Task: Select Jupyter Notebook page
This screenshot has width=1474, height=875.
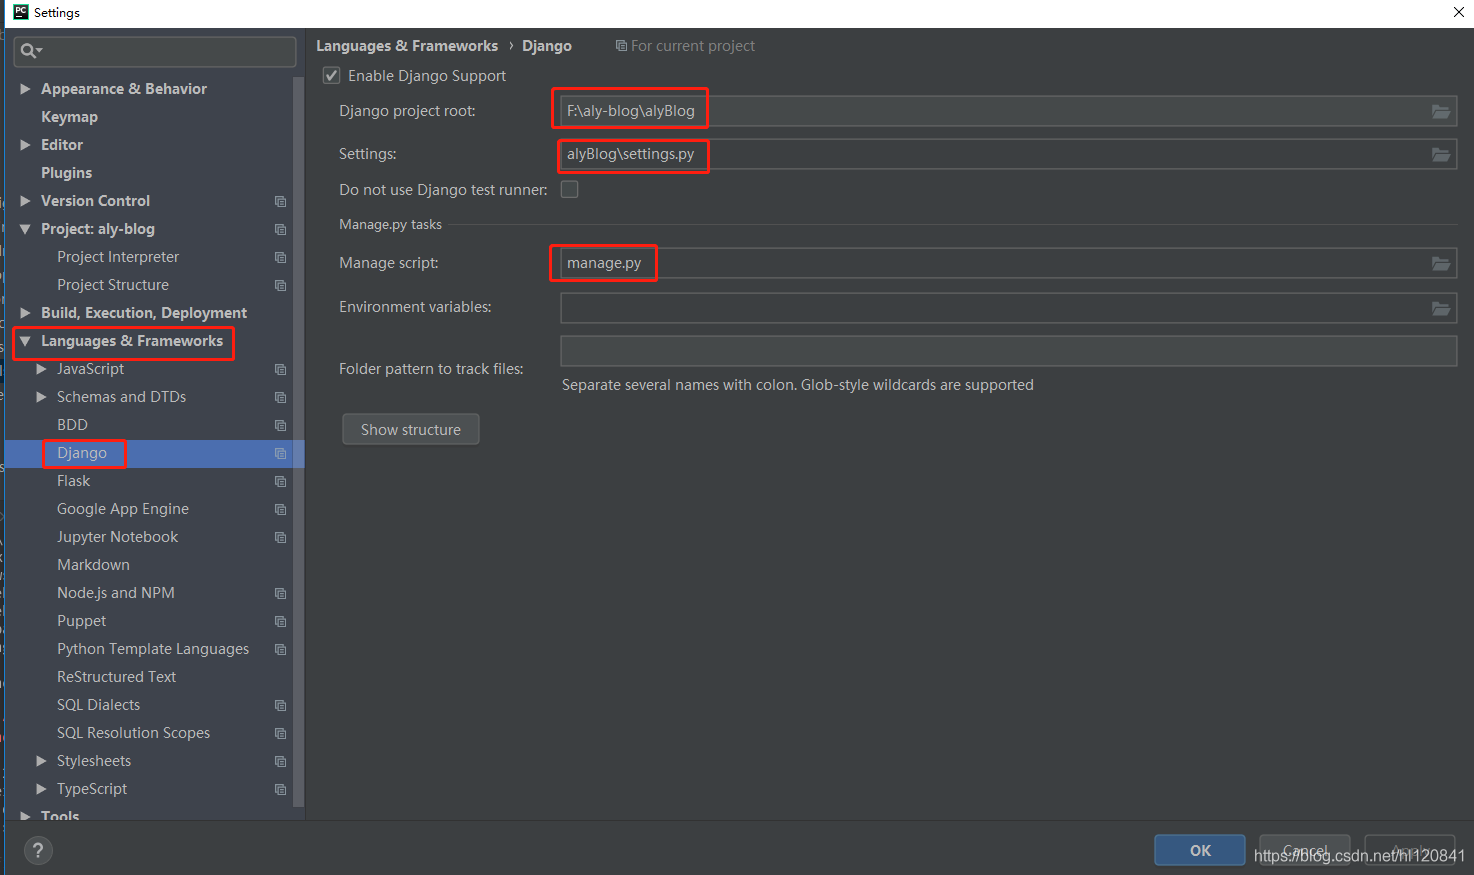Action: tap(118, 537)
